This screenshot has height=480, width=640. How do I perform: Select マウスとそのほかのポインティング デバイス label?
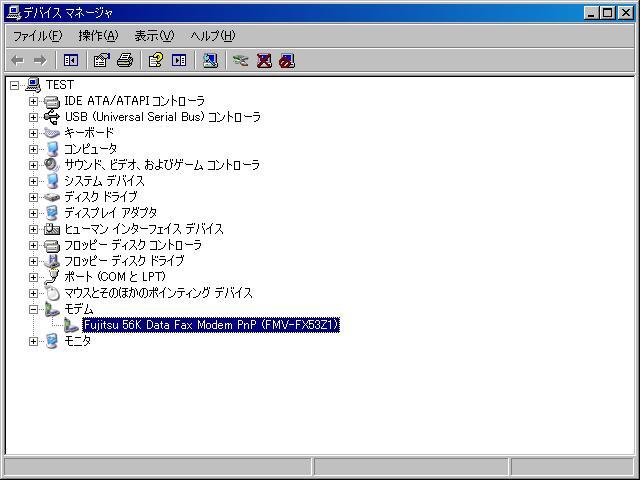(x=158, y=293)
